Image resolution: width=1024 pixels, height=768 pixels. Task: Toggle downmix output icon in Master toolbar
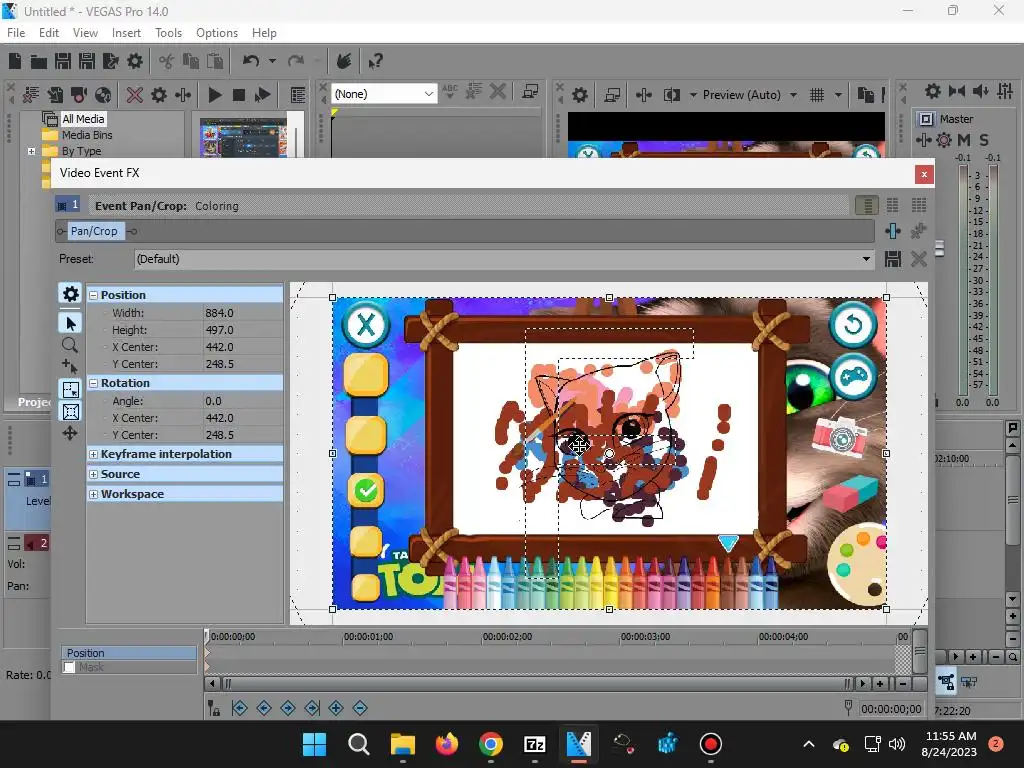click(957, 91)
